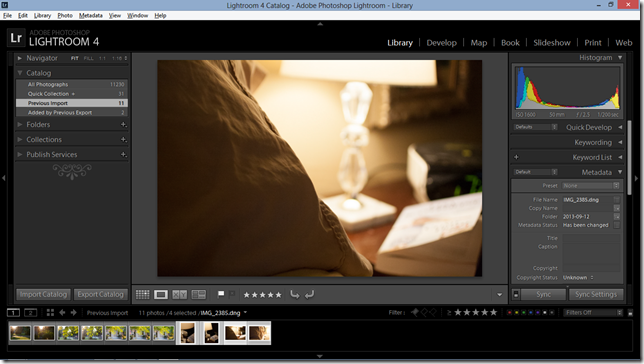This screenshot has width=644, height=364.
Task: Collapse top module picker arrow
Action: [x=320, y=24]
